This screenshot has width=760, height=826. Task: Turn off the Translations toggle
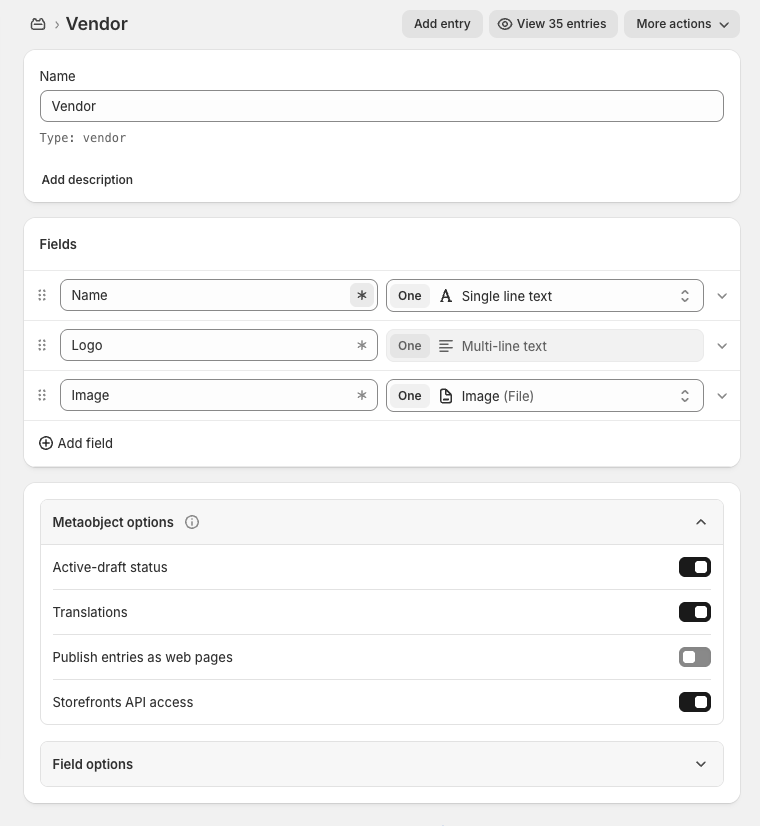[x=694, y=612]
